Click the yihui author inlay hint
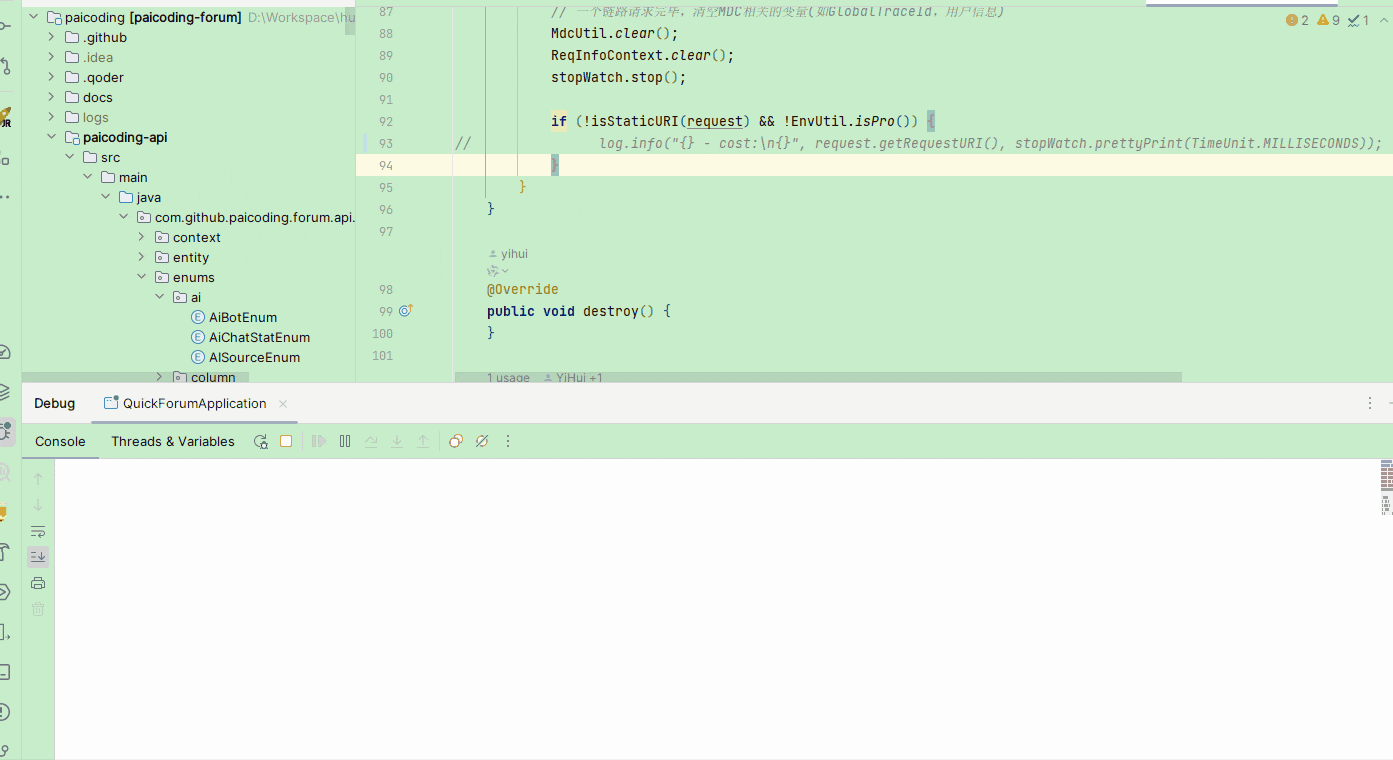Screen dimensions: 1393x760 [x=508, y=254]
